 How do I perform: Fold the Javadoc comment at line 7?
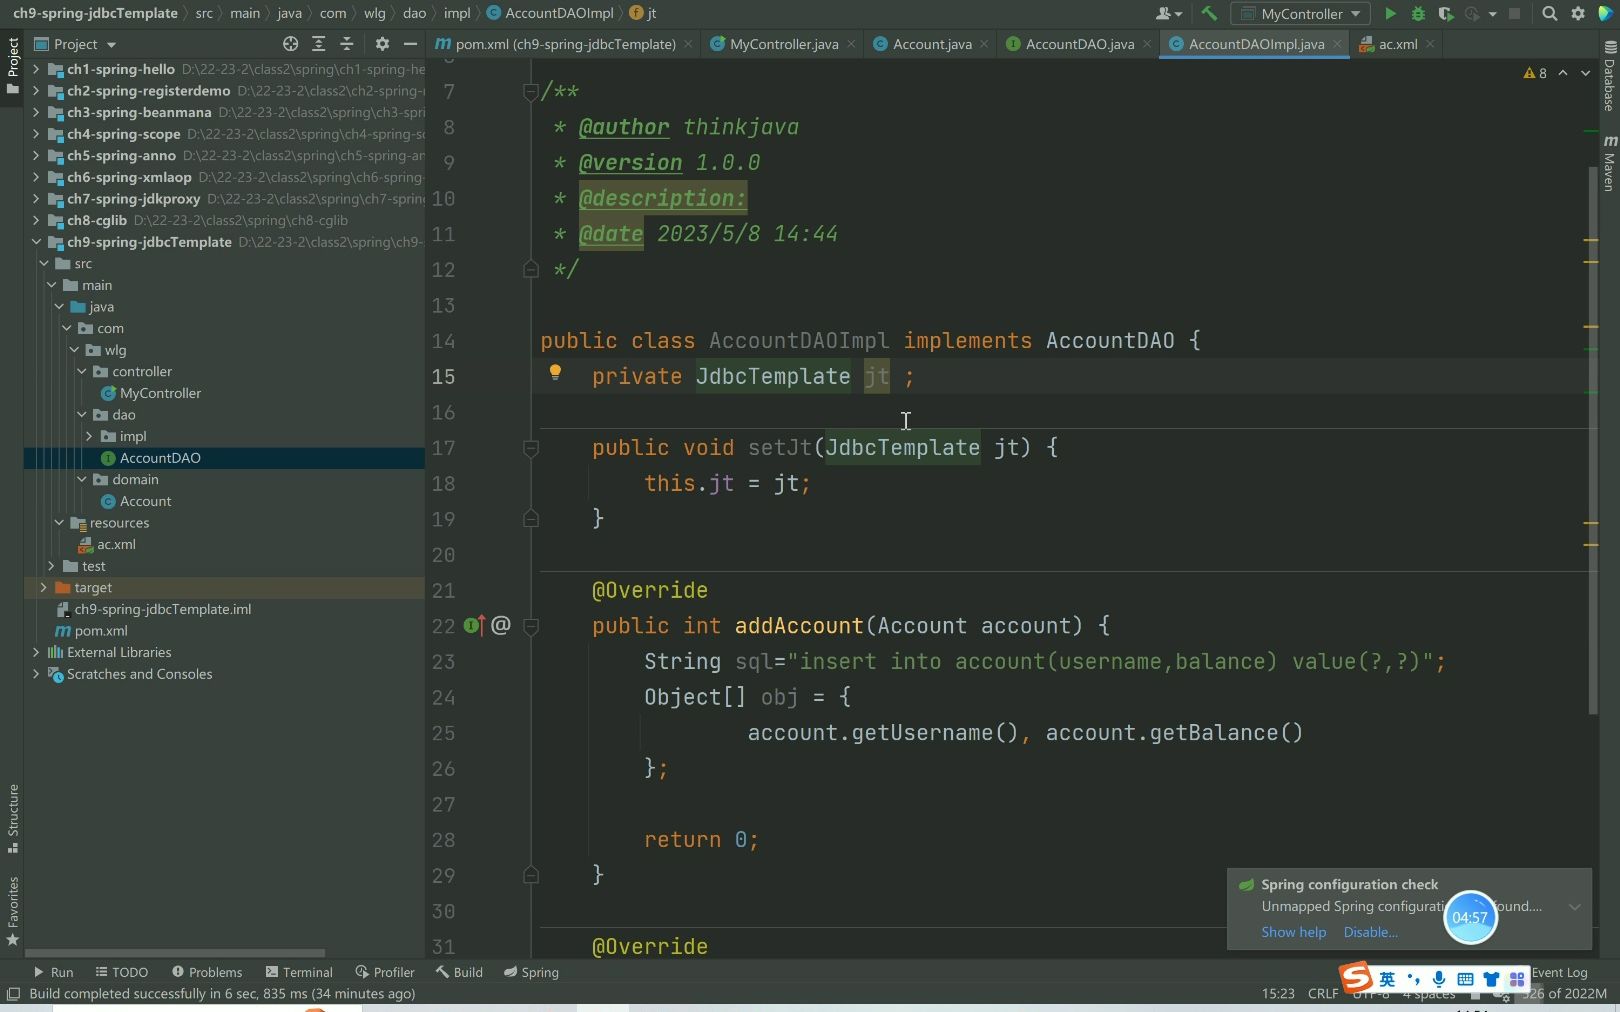(531, 92)
